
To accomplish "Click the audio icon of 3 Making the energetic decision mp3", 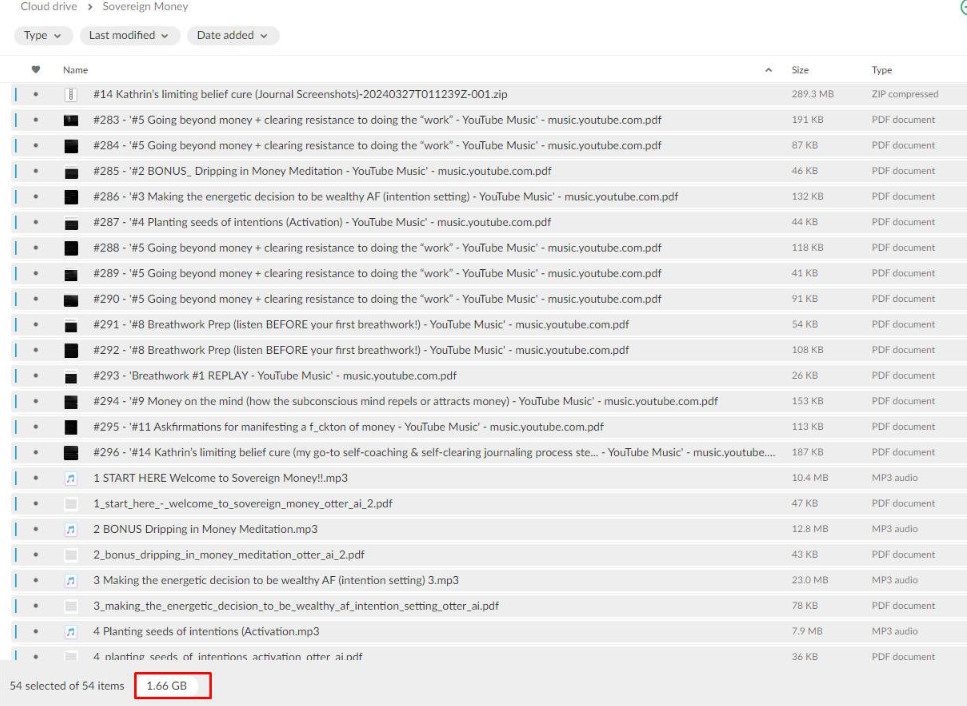I will (71, 580).
